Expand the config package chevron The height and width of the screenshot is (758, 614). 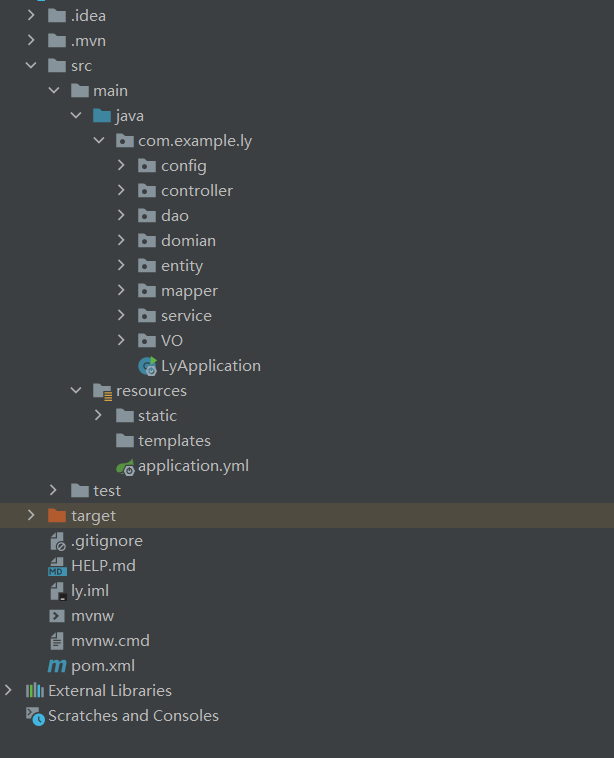(x=121, y=165)
